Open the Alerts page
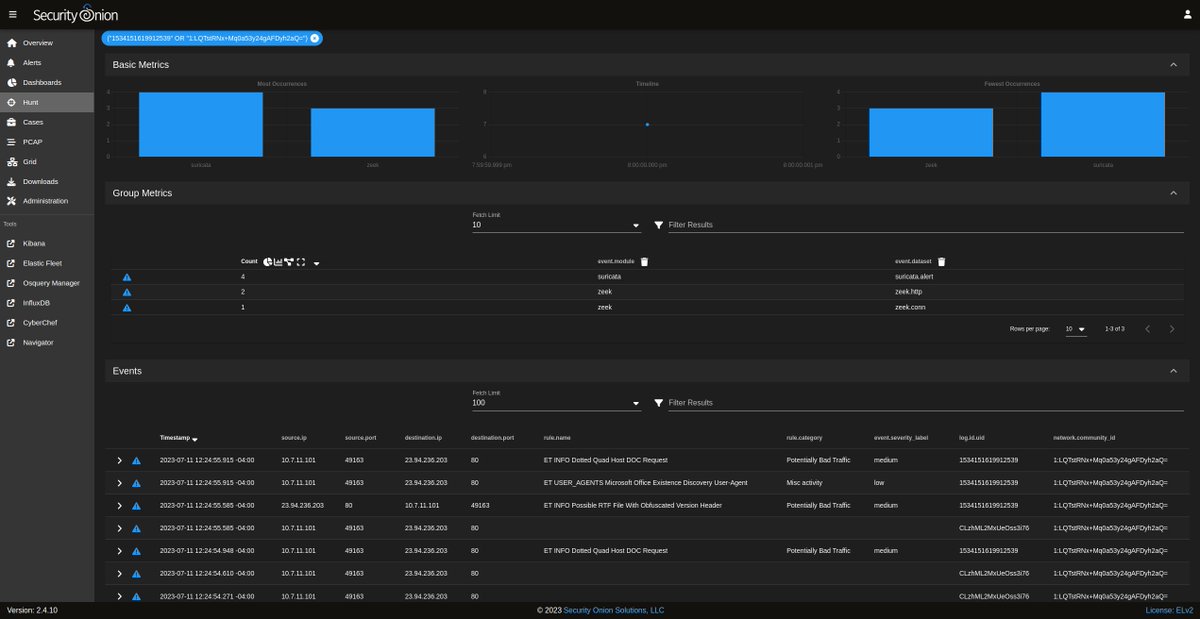Viewport: 1200px width, 619px height. pyautogui.click(x=47, y=63)
